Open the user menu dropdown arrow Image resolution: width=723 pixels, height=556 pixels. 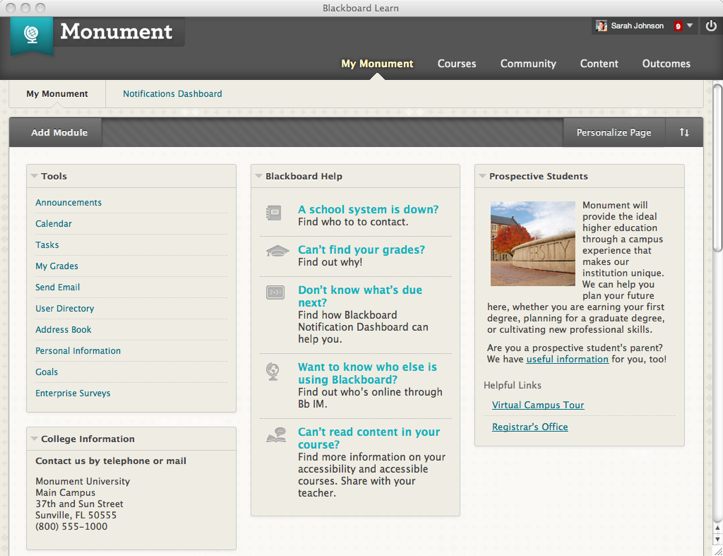[x=690, y=26]
